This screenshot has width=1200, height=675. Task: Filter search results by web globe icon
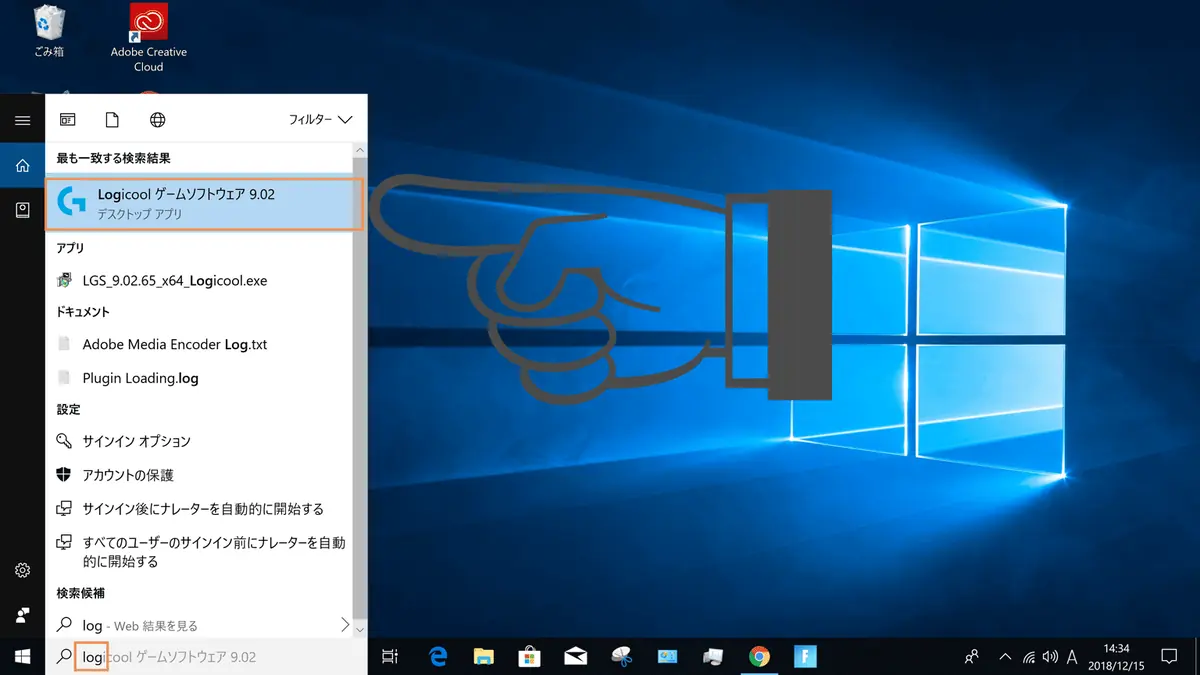[157, 120]
